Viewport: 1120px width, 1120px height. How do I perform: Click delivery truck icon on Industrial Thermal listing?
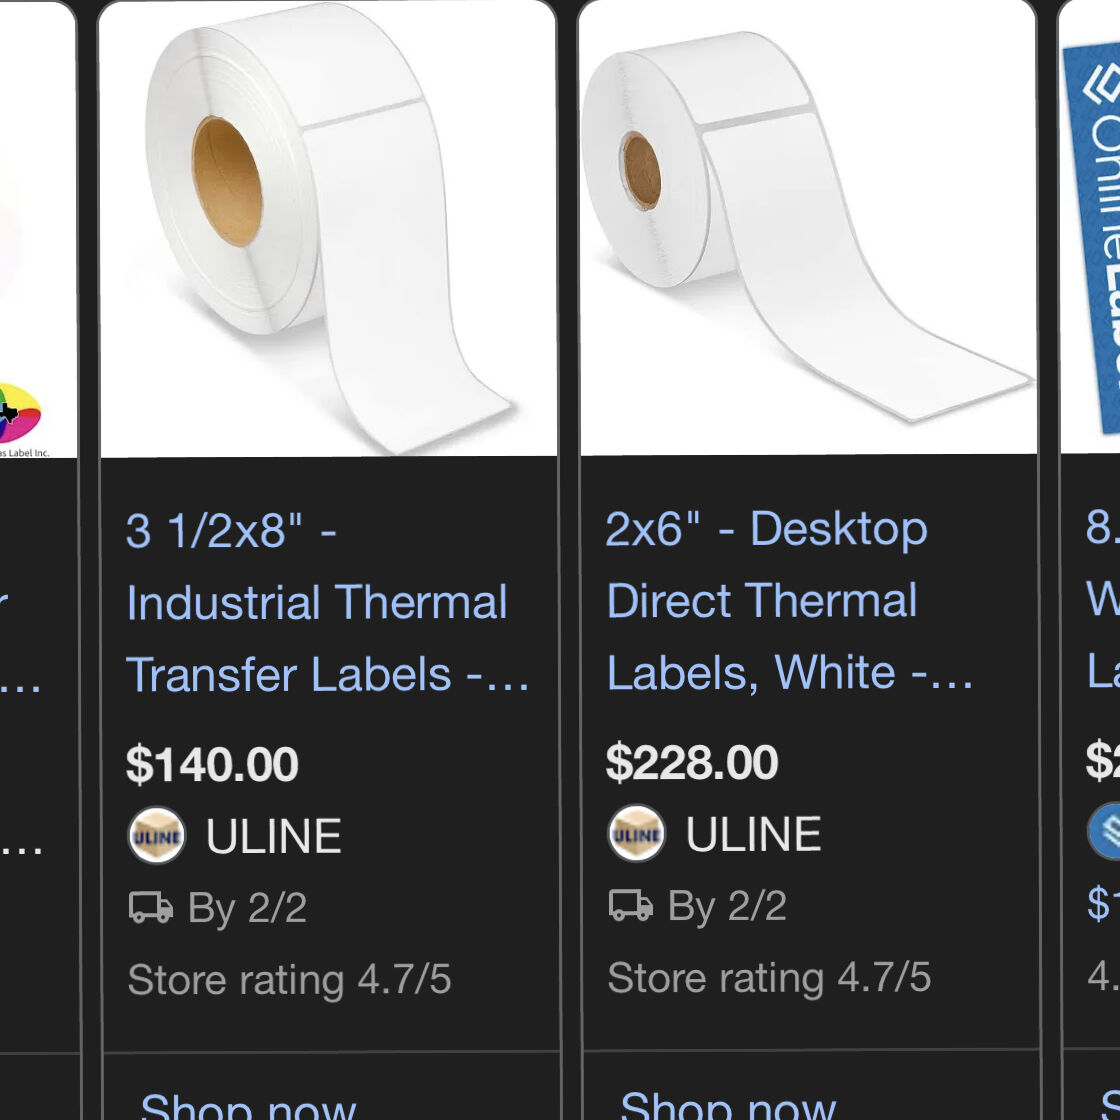click(150, 908)
